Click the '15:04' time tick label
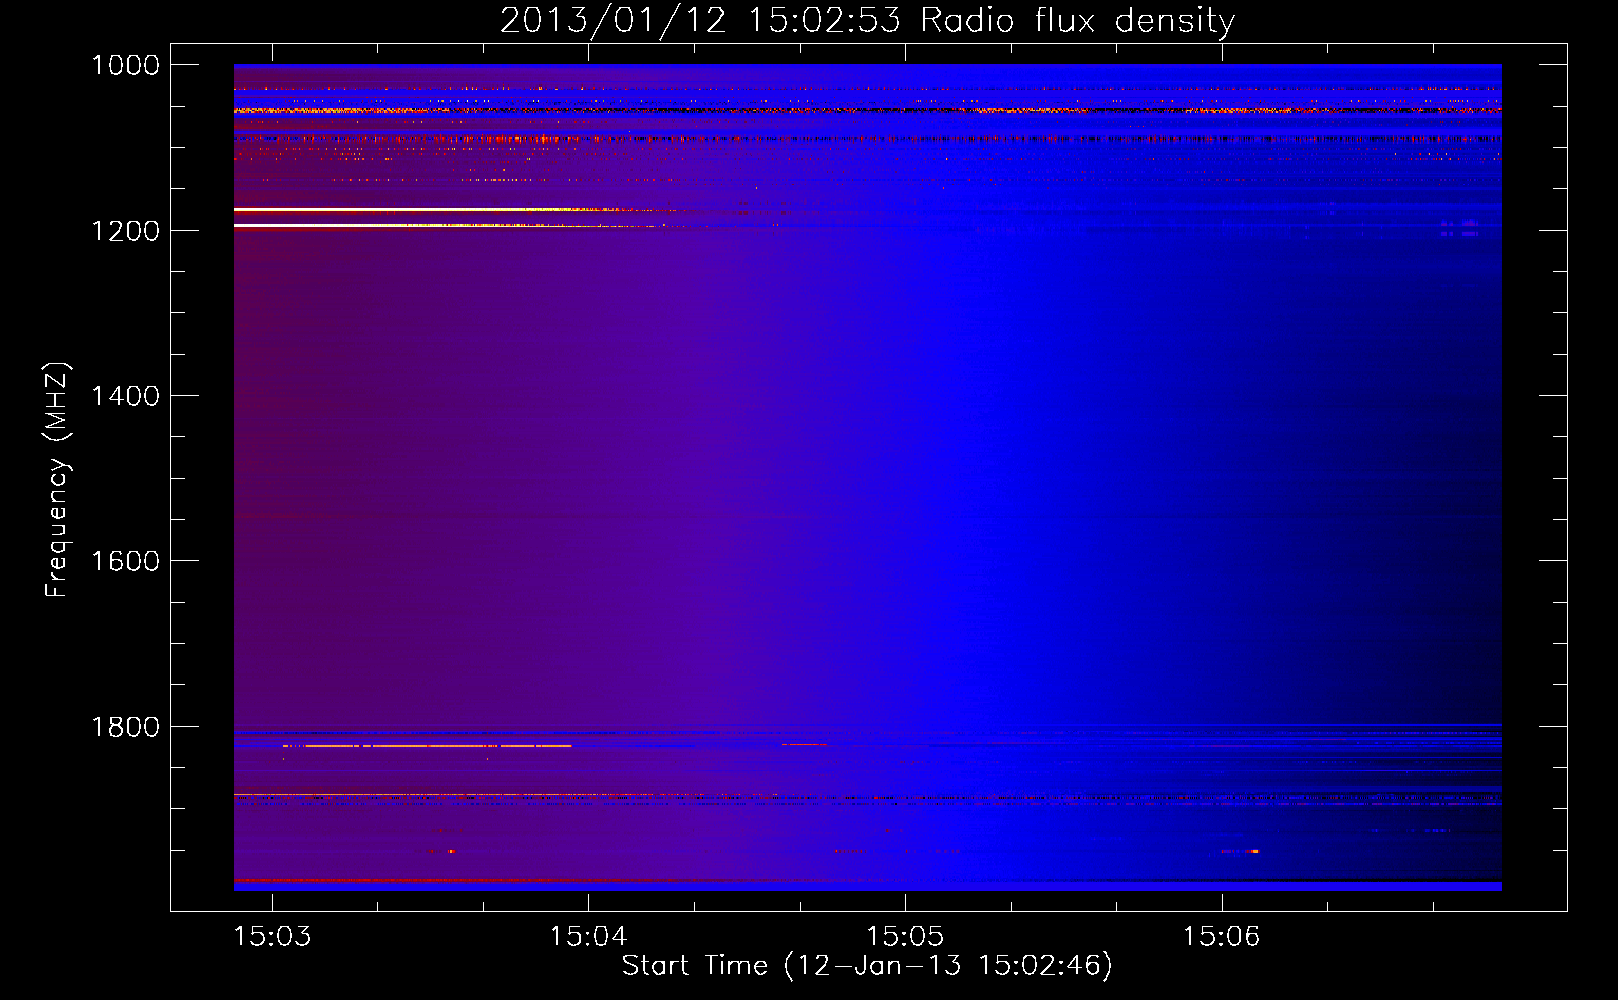Image resolution: width=1618 pixels, height=1000 pixels. pos(588,936)
